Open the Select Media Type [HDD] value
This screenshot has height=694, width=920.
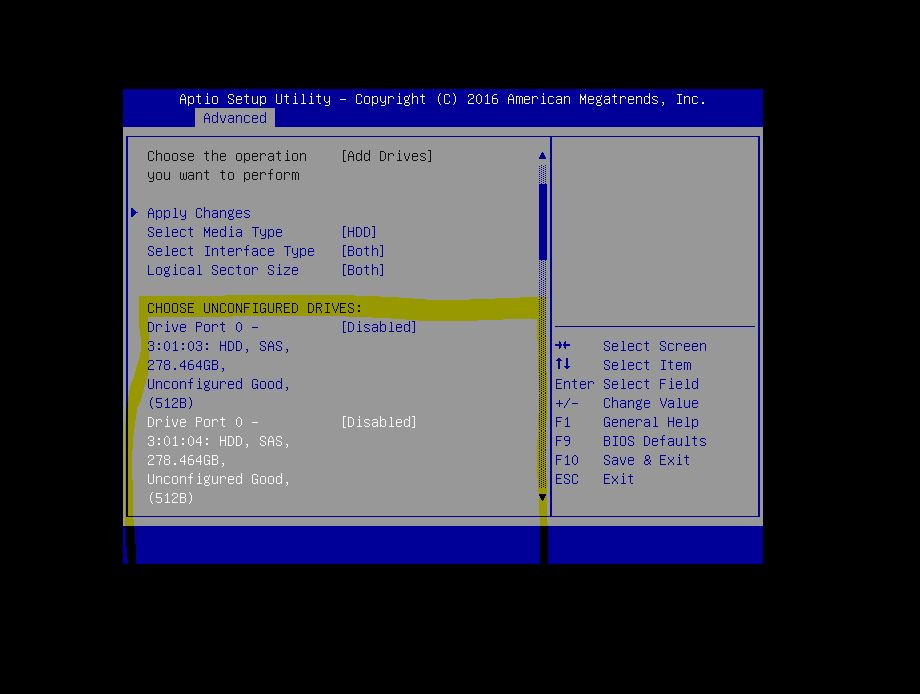pyautogui.click(x=359, y=232)
